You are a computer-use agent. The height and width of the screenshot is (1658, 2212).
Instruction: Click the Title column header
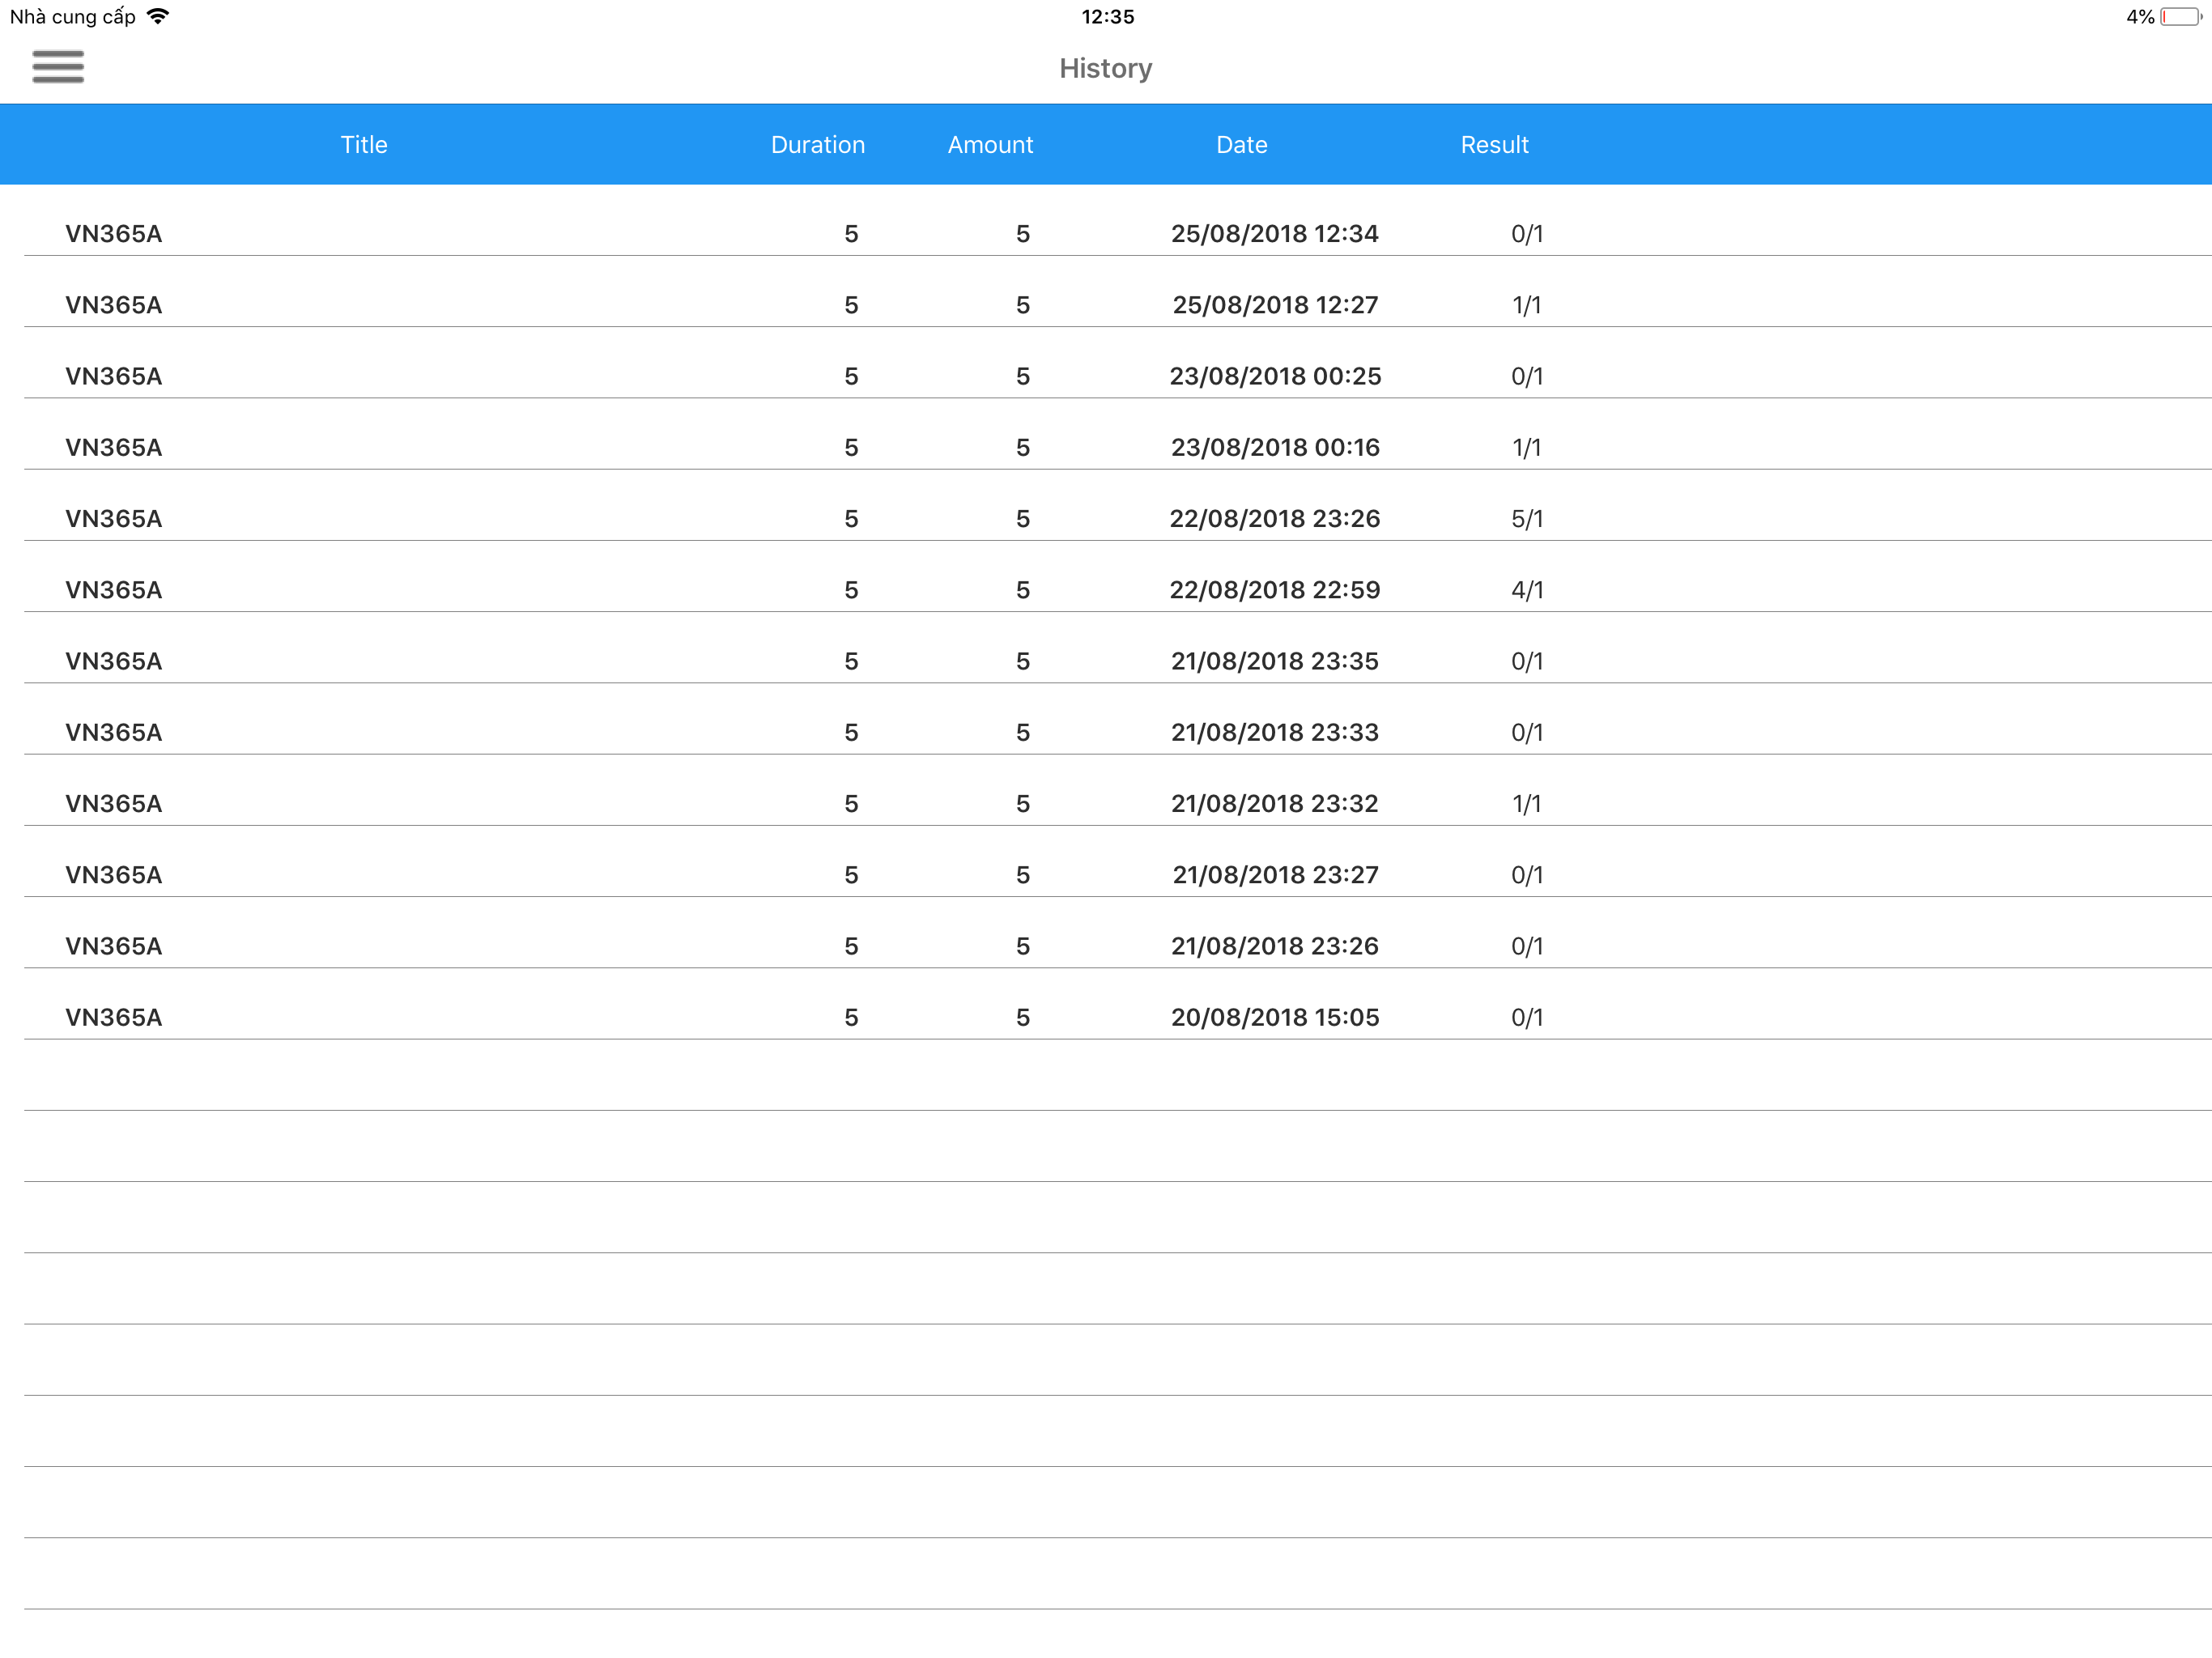[364, 145]
